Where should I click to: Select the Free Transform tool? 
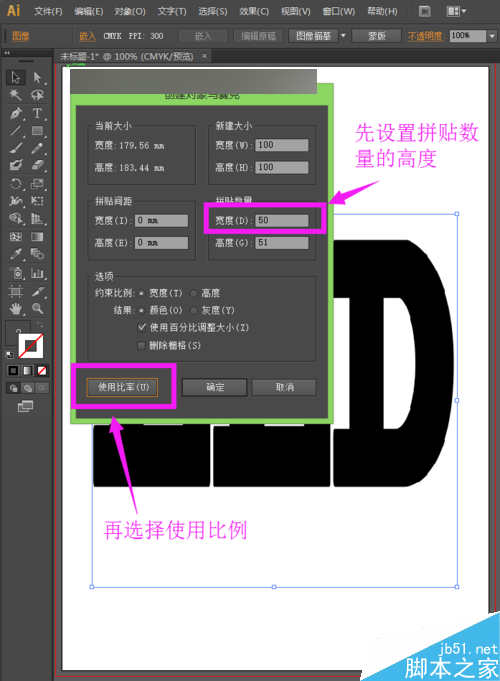click(x=37, y=201)
